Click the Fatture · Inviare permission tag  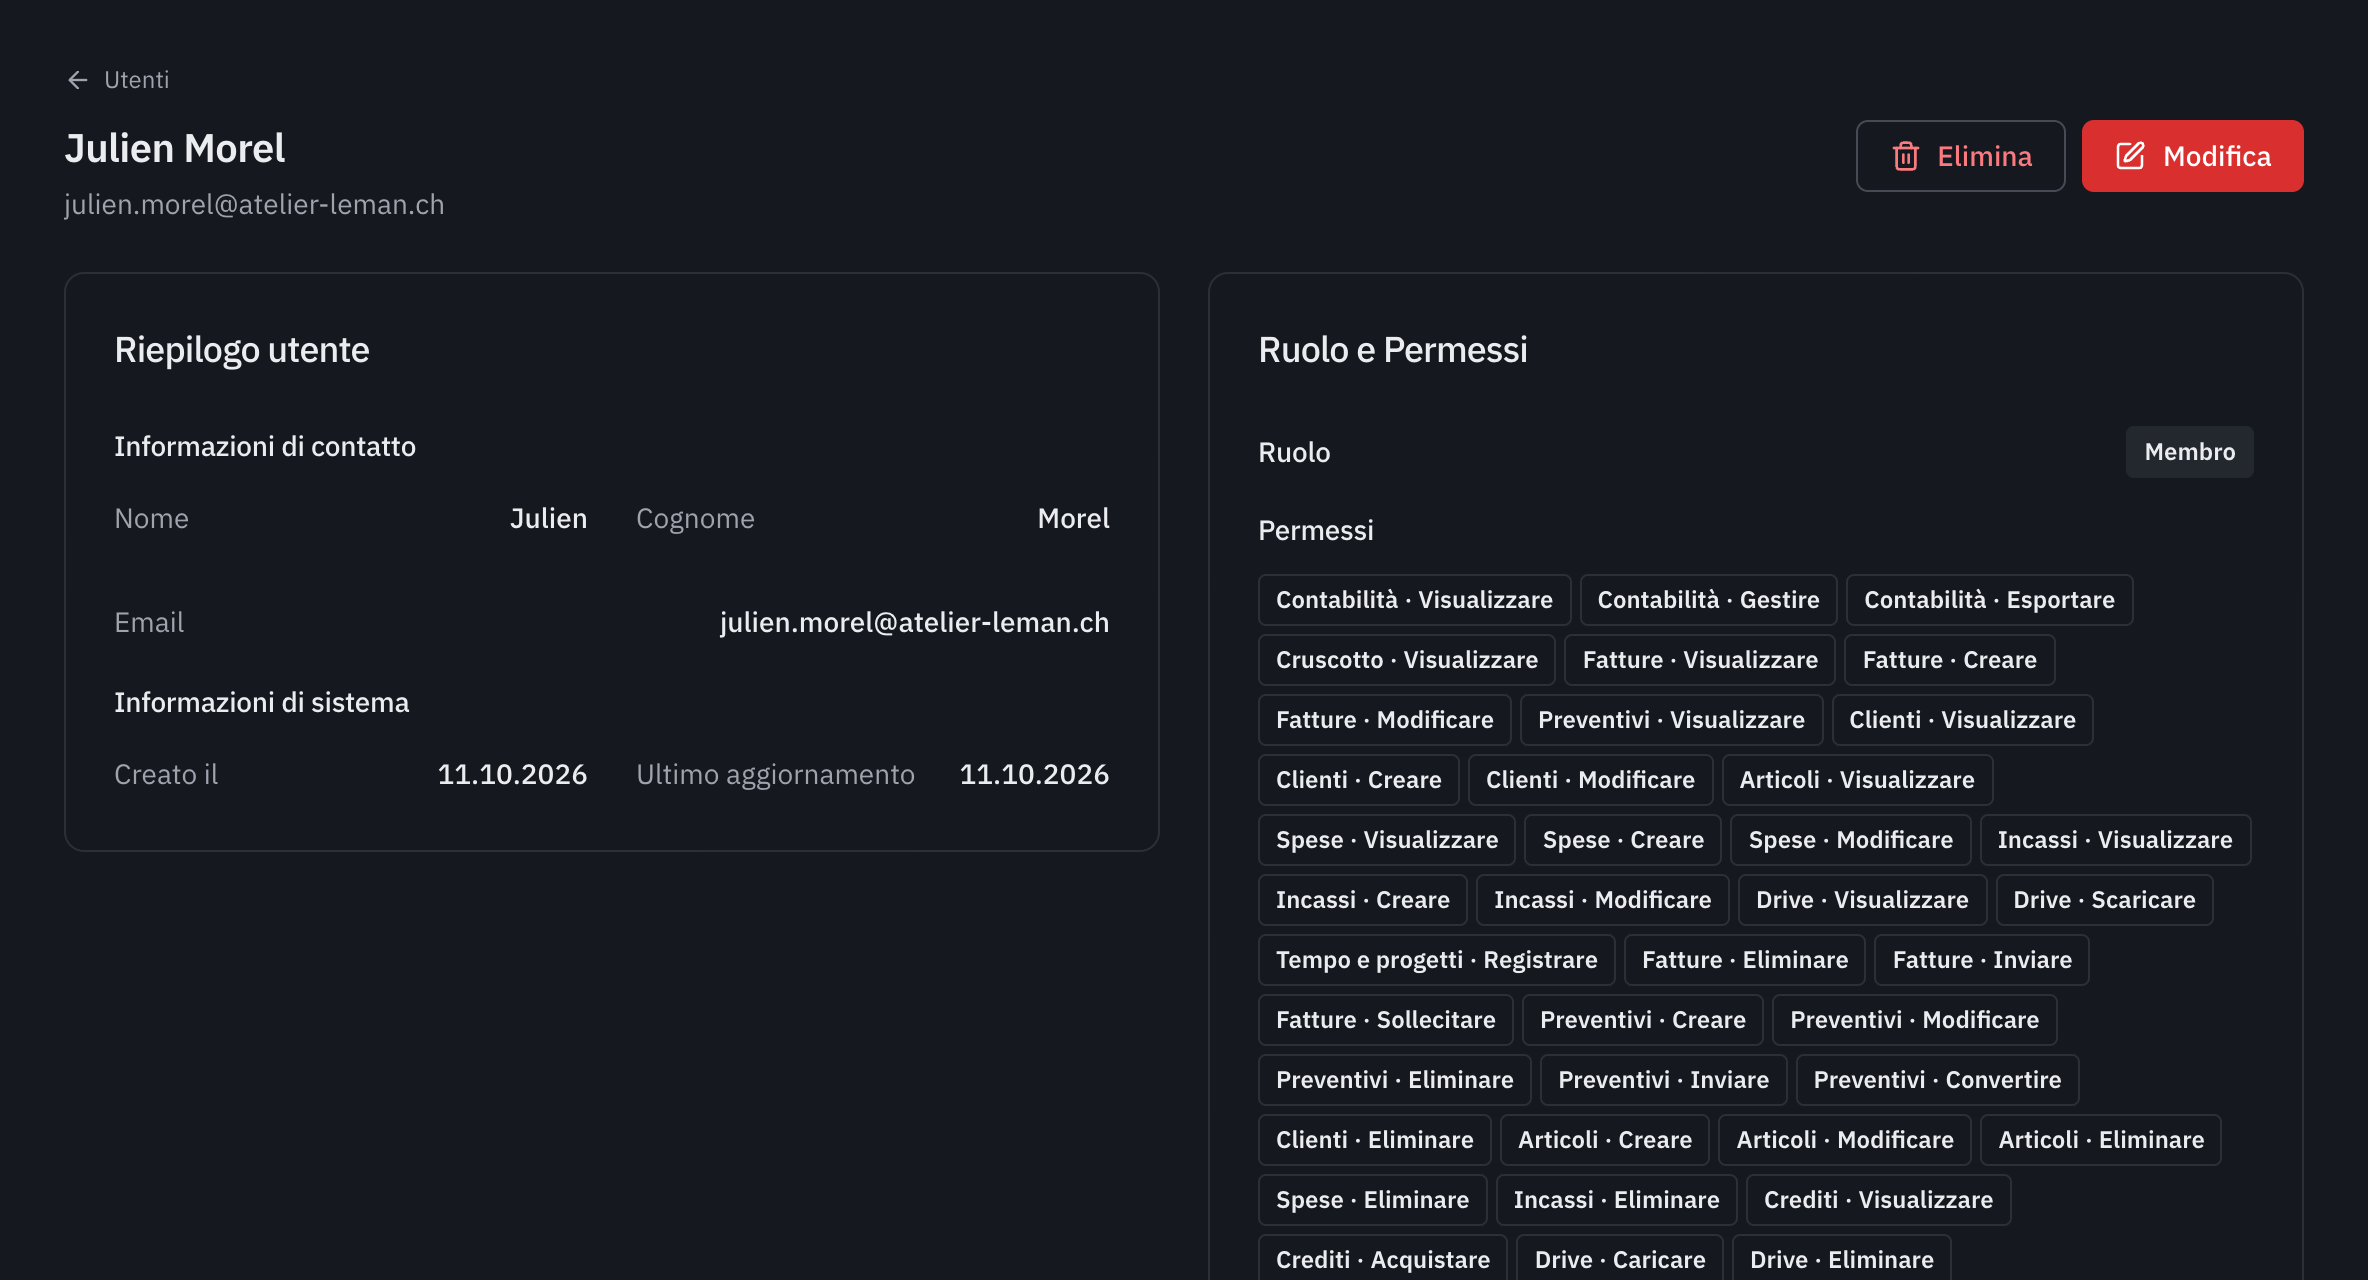point(1982,960)
